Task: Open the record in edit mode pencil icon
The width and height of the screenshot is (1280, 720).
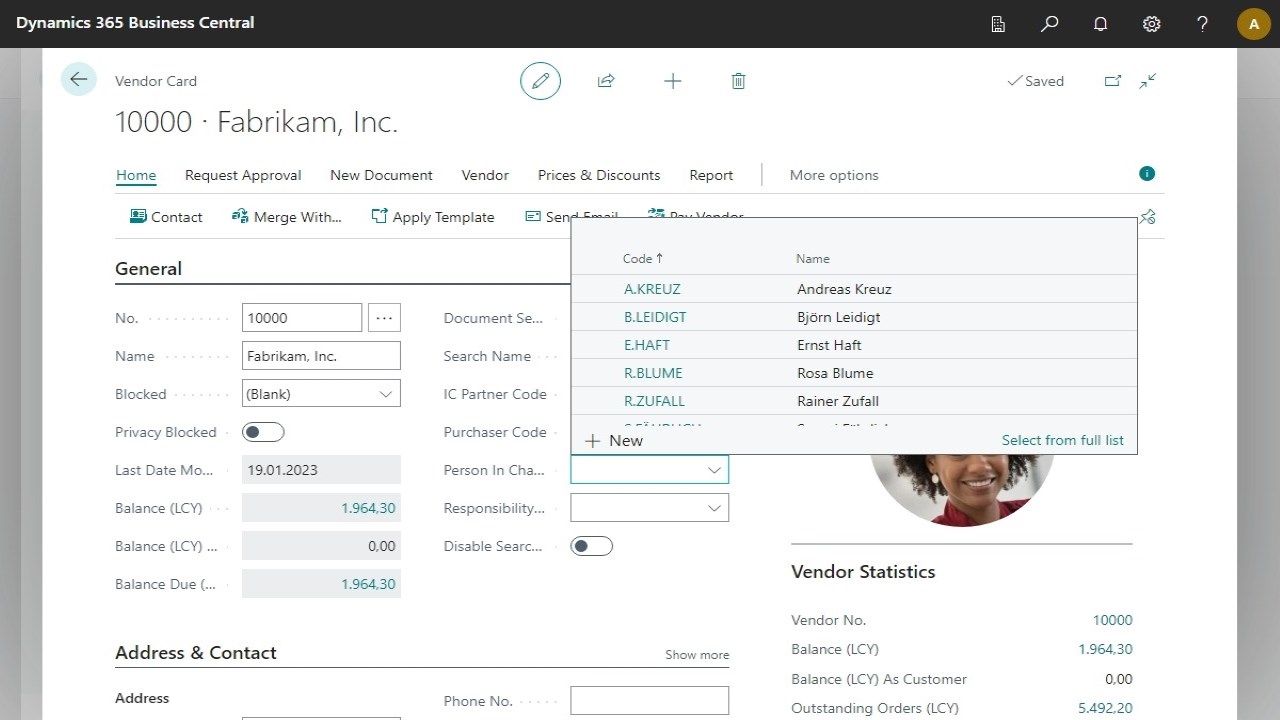Action: point(540,81)
